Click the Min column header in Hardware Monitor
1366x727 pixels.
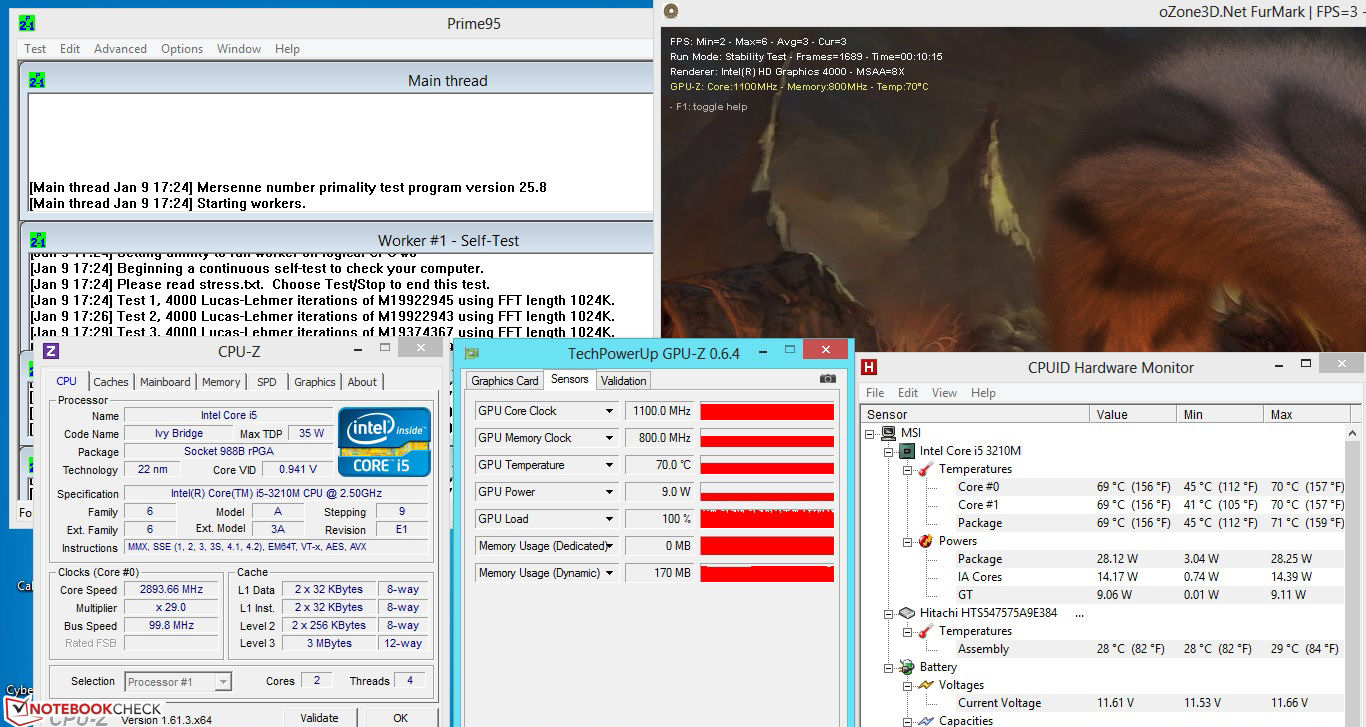pos(1221,414)
